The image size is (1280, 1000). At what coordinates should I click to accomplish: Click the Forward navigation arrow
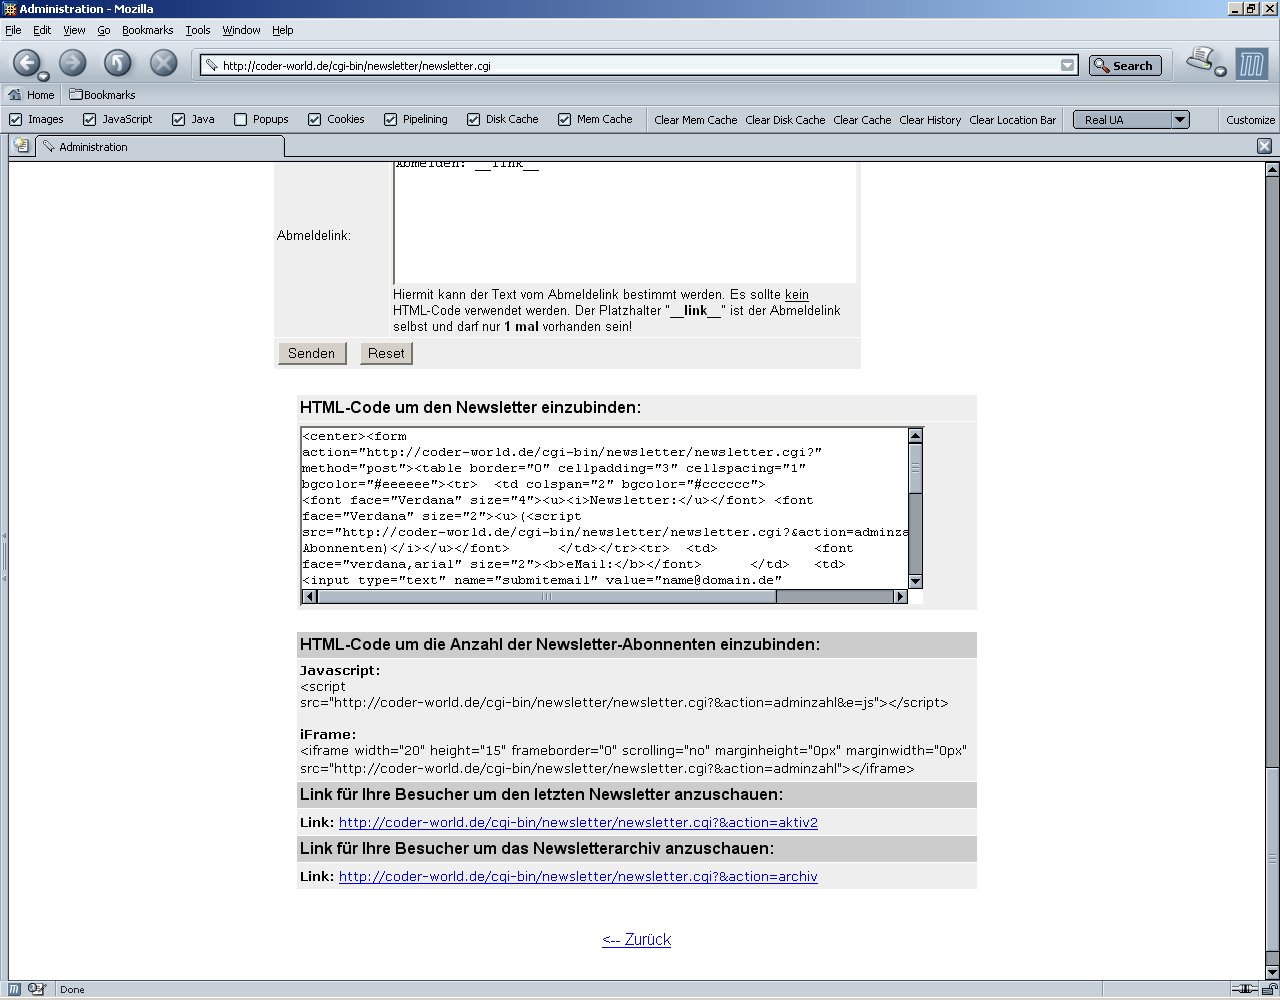point(72,63)
